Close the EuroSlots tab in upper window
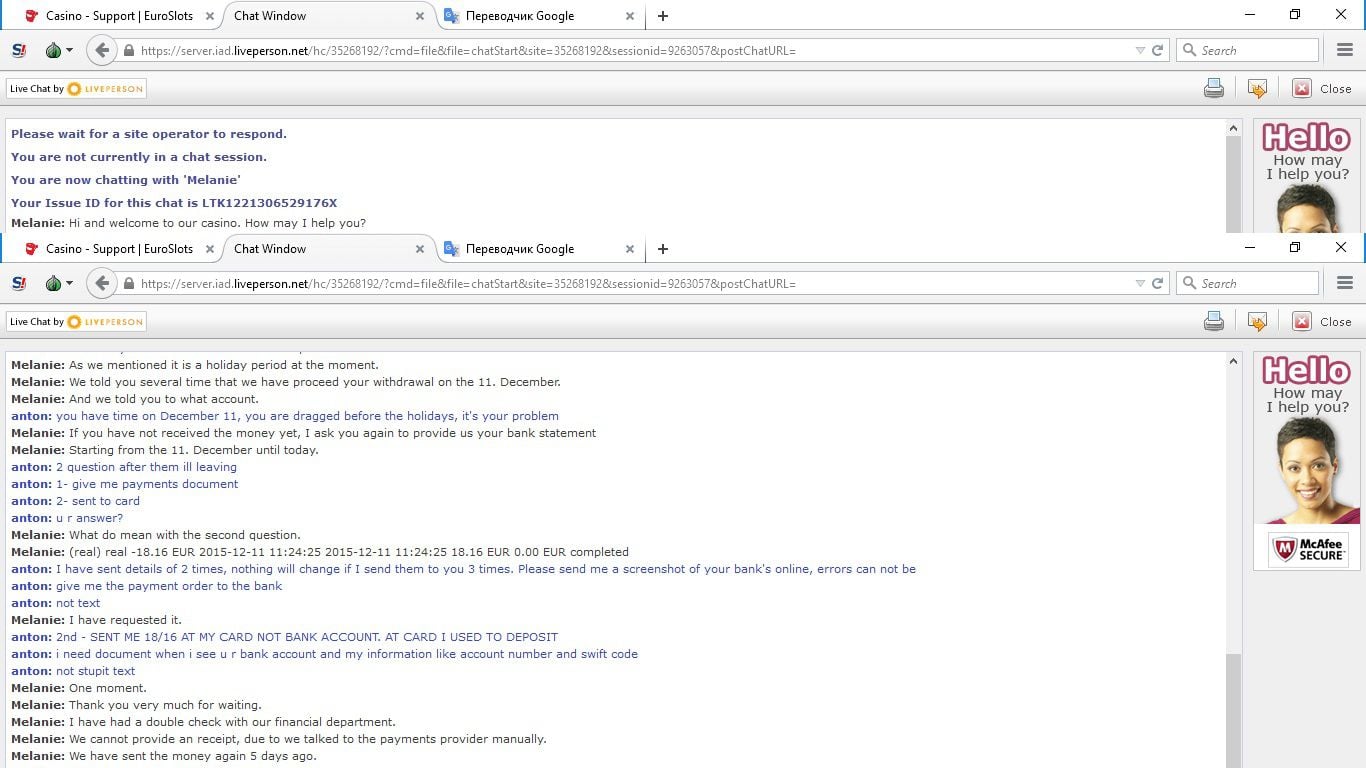This screenshot has height=768, width=1366. [210, 16]
